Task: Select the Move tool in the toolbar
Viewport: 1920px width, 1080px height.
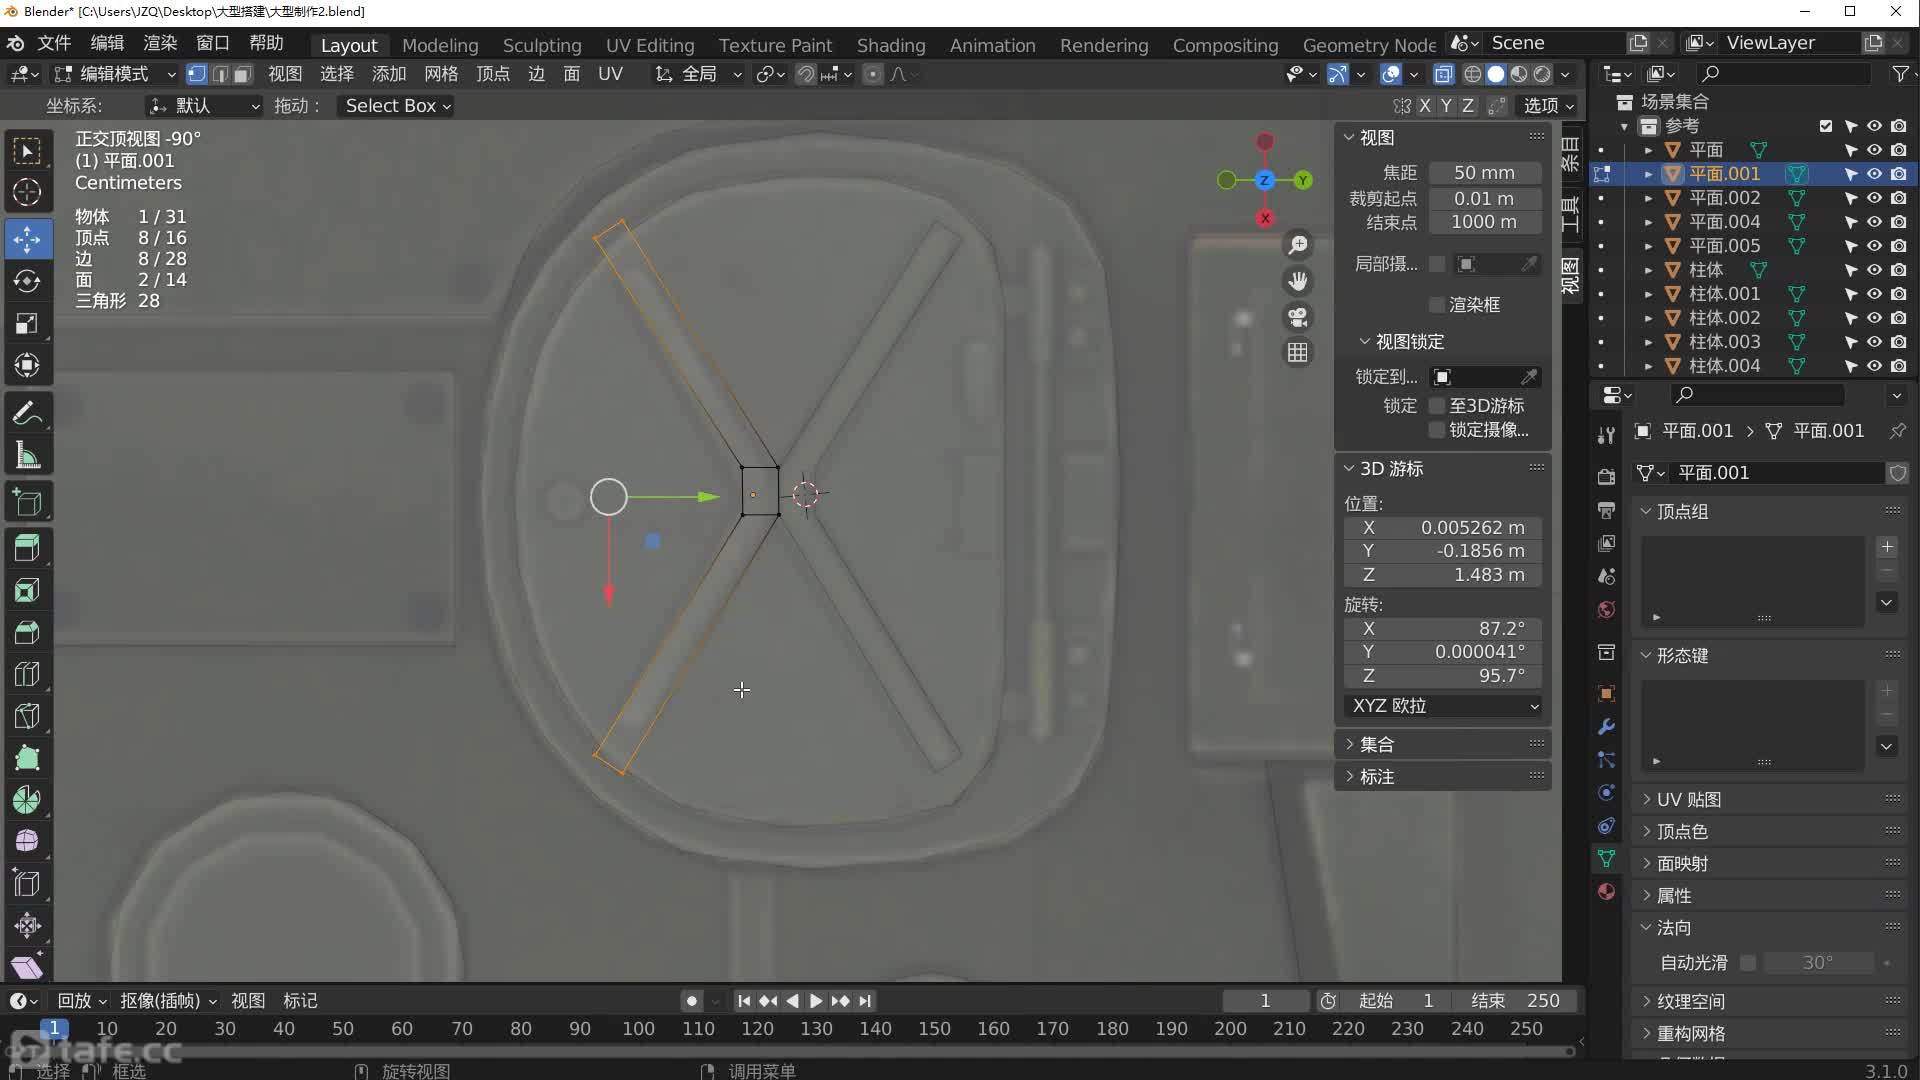Action: (27, 239)
